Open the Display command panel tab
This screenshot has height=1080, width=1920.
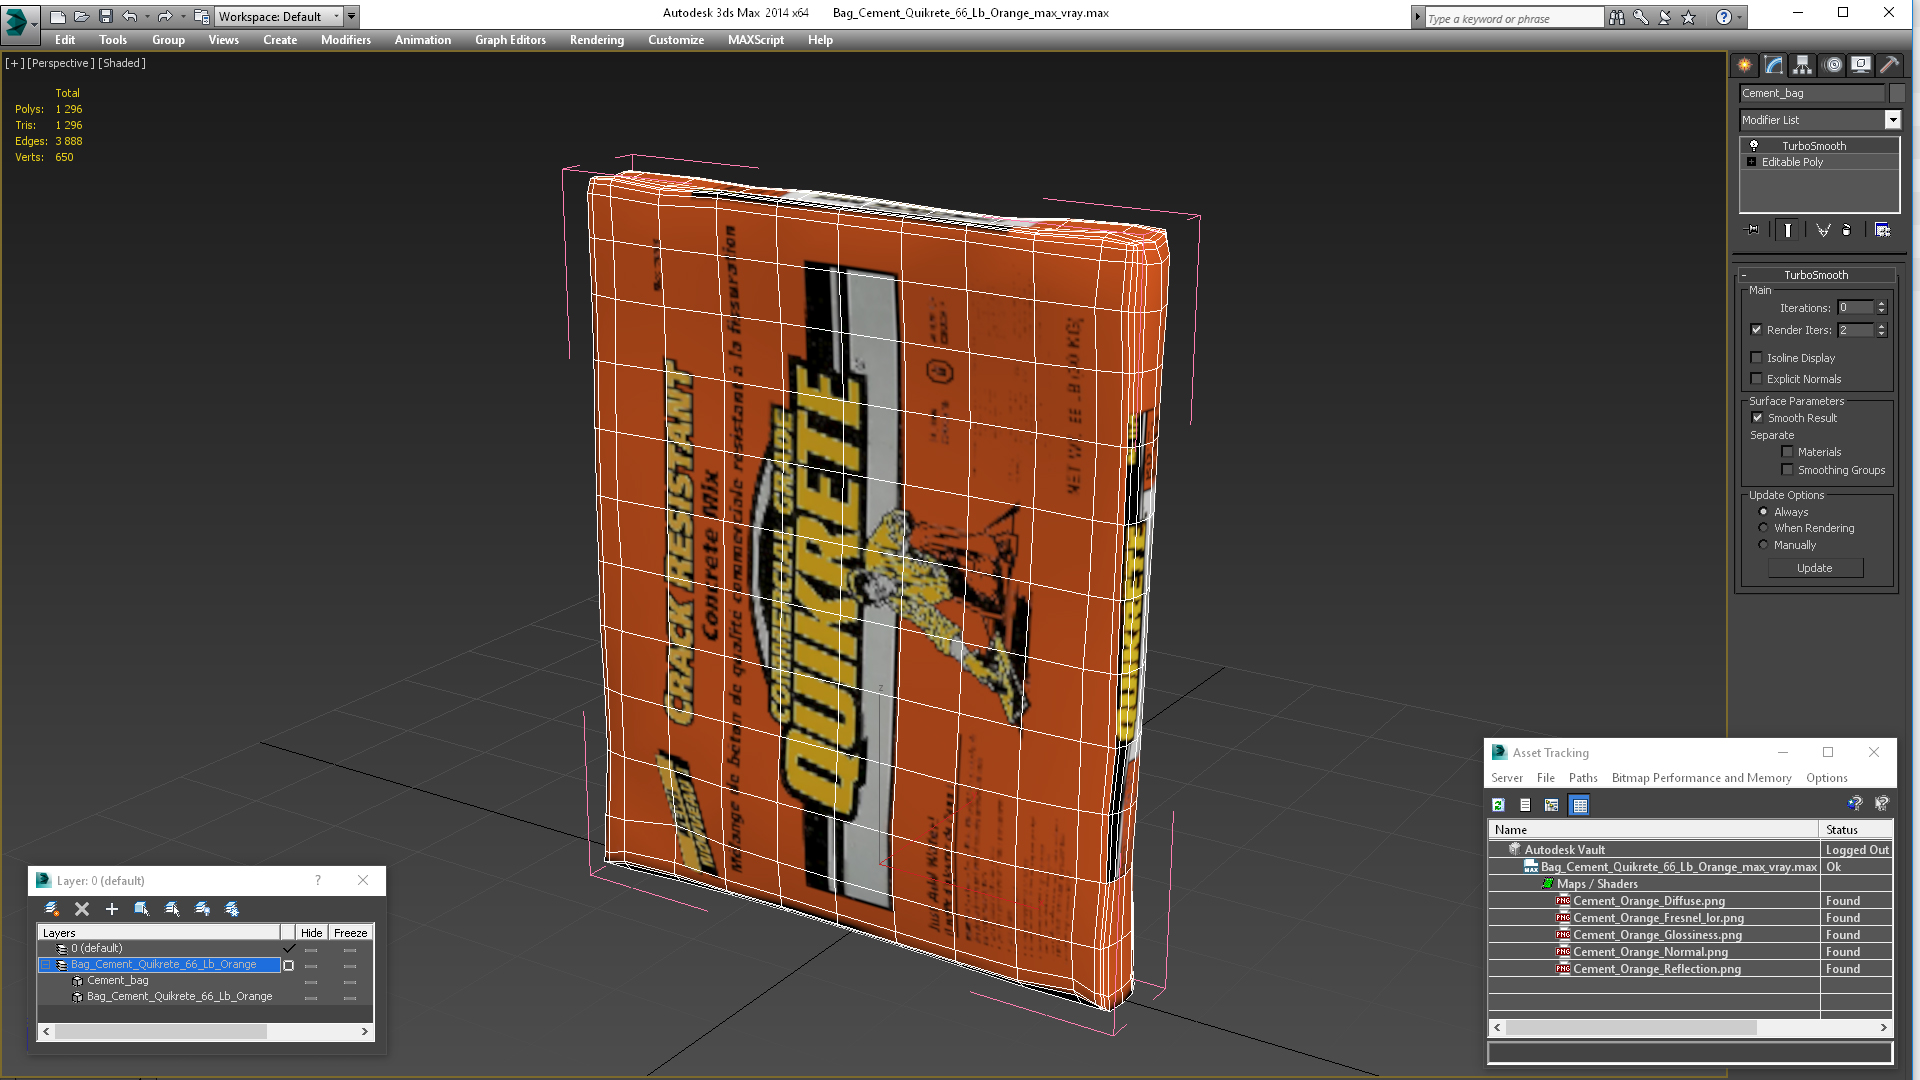tap(1861, 65)
